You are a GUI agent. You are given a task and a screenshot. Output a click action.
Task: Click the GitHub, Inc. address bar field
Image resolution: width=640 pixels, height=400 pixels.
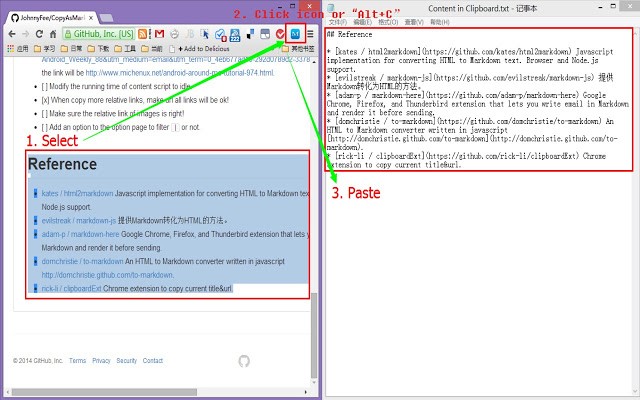[x=100, y=33]
